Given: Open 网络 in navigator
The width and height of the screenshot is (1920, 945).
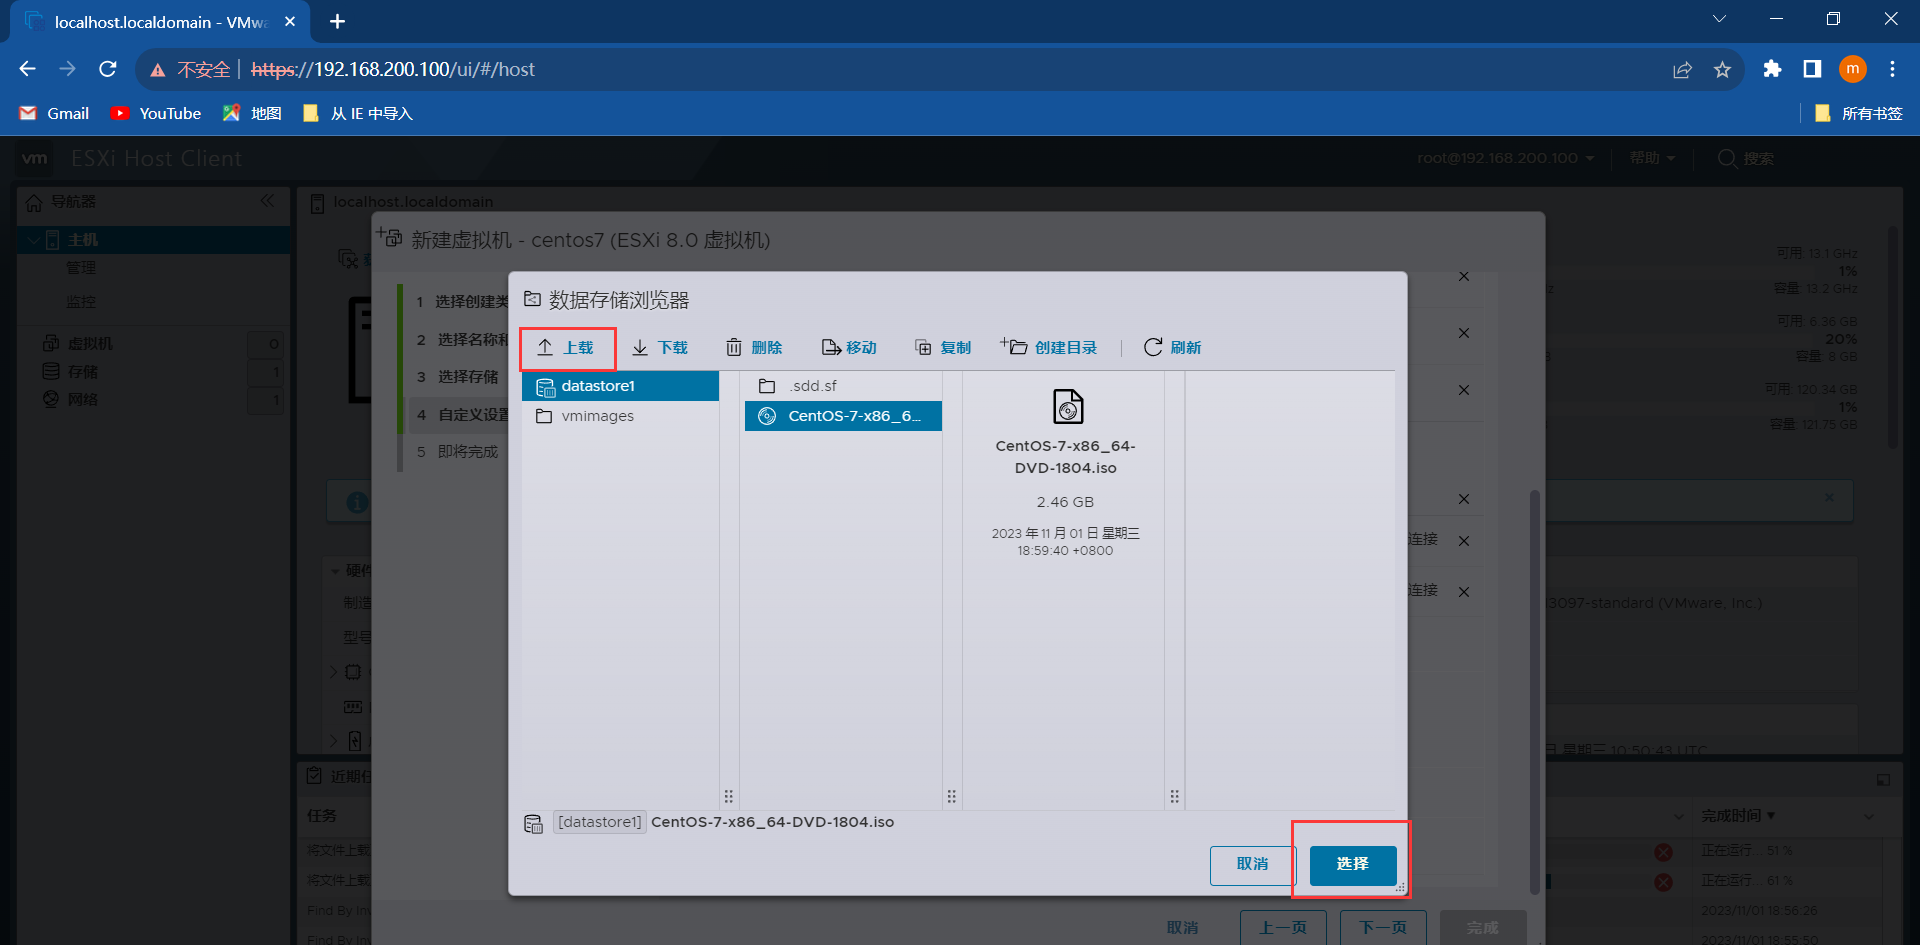Looking at the screenshot, I should click(83, 400).
